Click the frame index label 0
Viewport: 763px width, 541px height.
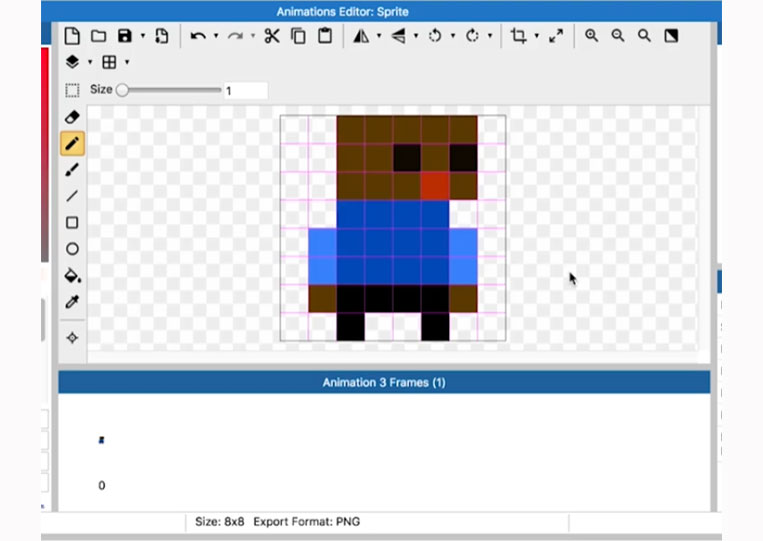[101, 486]
